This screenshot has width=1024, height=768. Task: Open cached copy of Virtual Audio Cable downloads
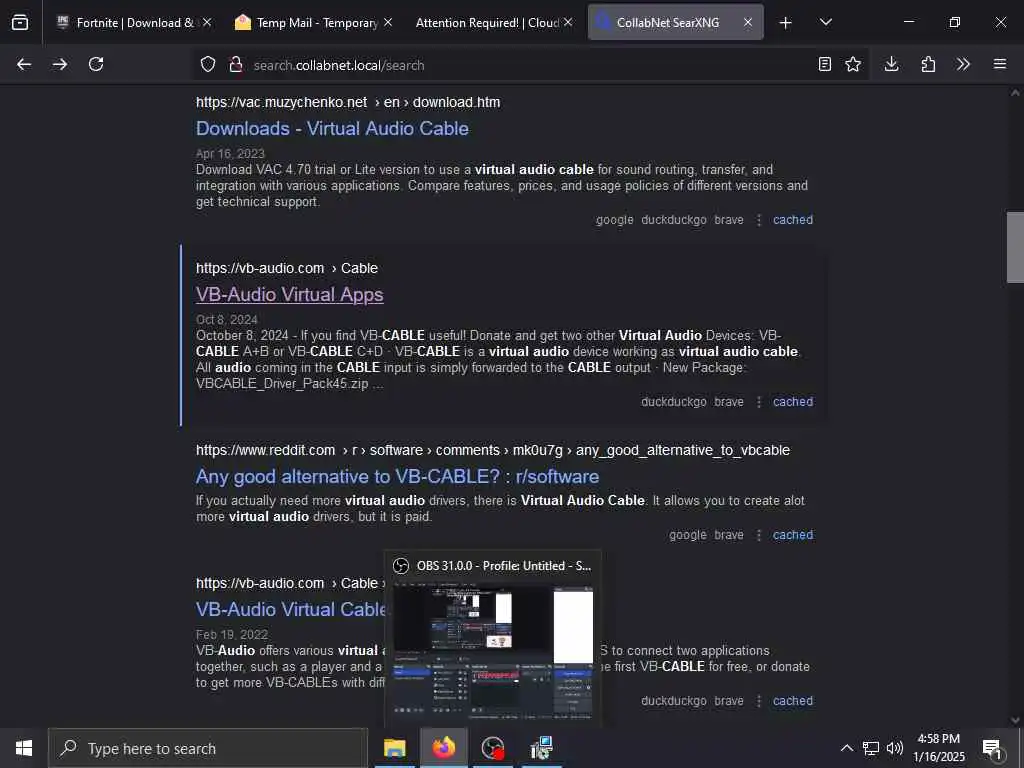point(793,220)
